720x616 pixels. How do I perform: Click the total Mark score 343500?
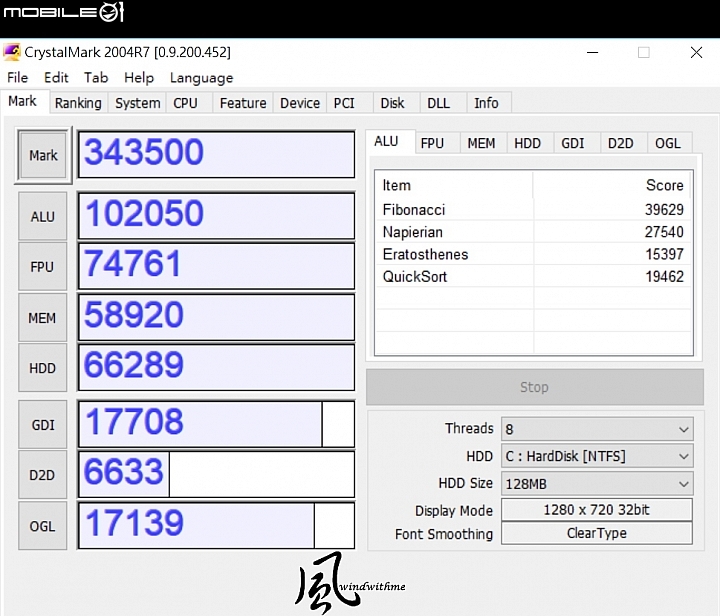tap(216, 155)
